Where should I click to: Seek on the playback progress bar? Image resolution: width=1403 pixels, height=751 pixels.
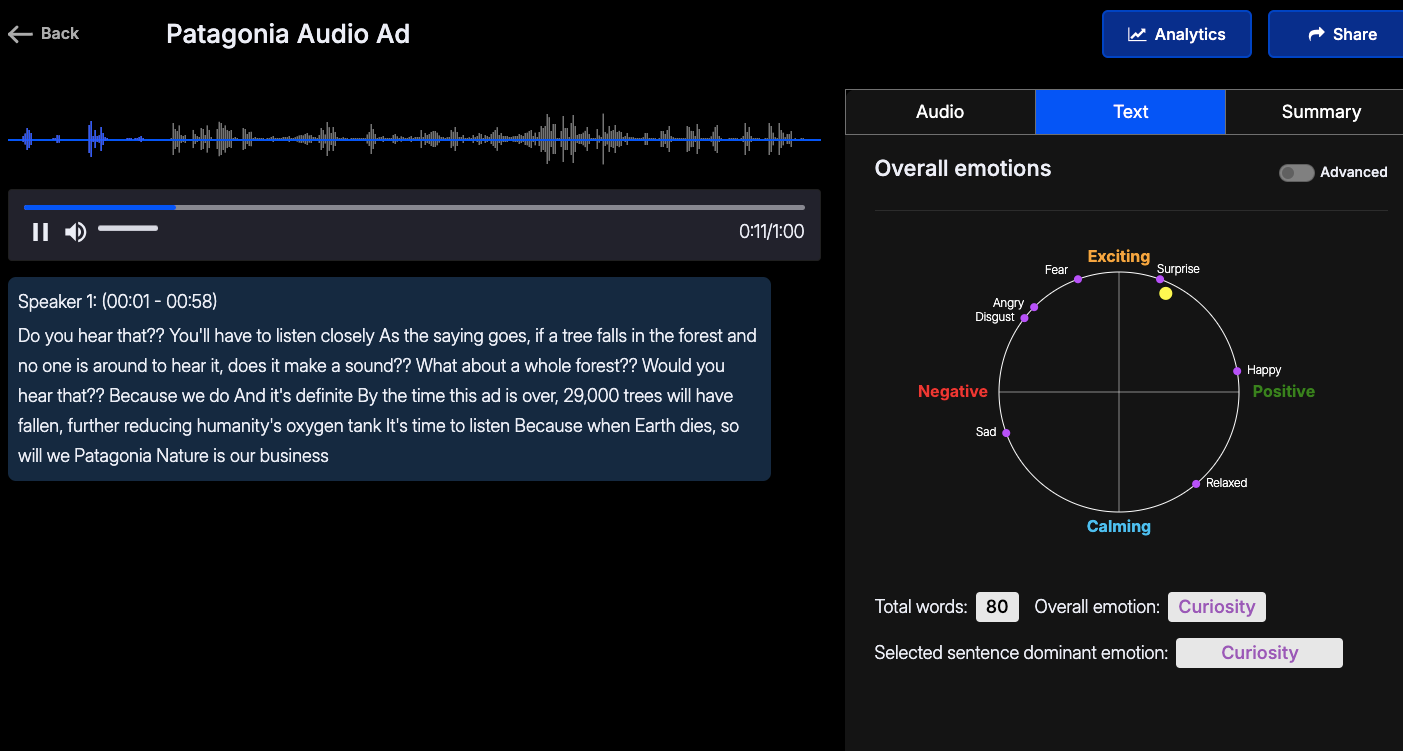click(414, 207)
